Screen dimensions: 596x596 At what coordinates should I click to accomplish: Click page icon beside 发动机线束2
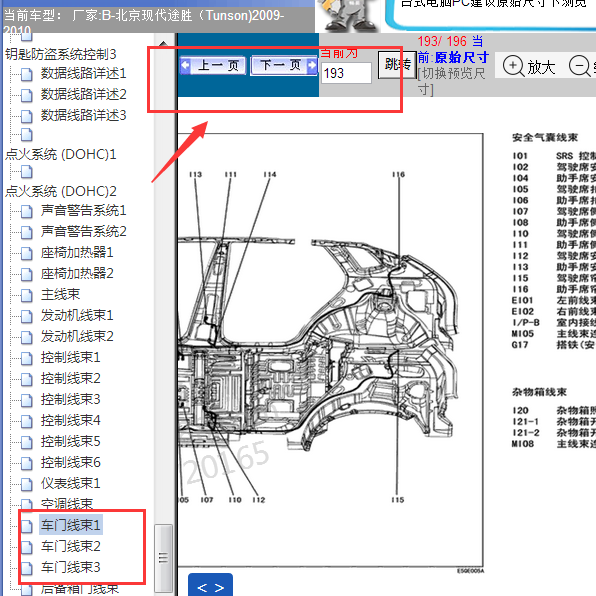[27, 337]
